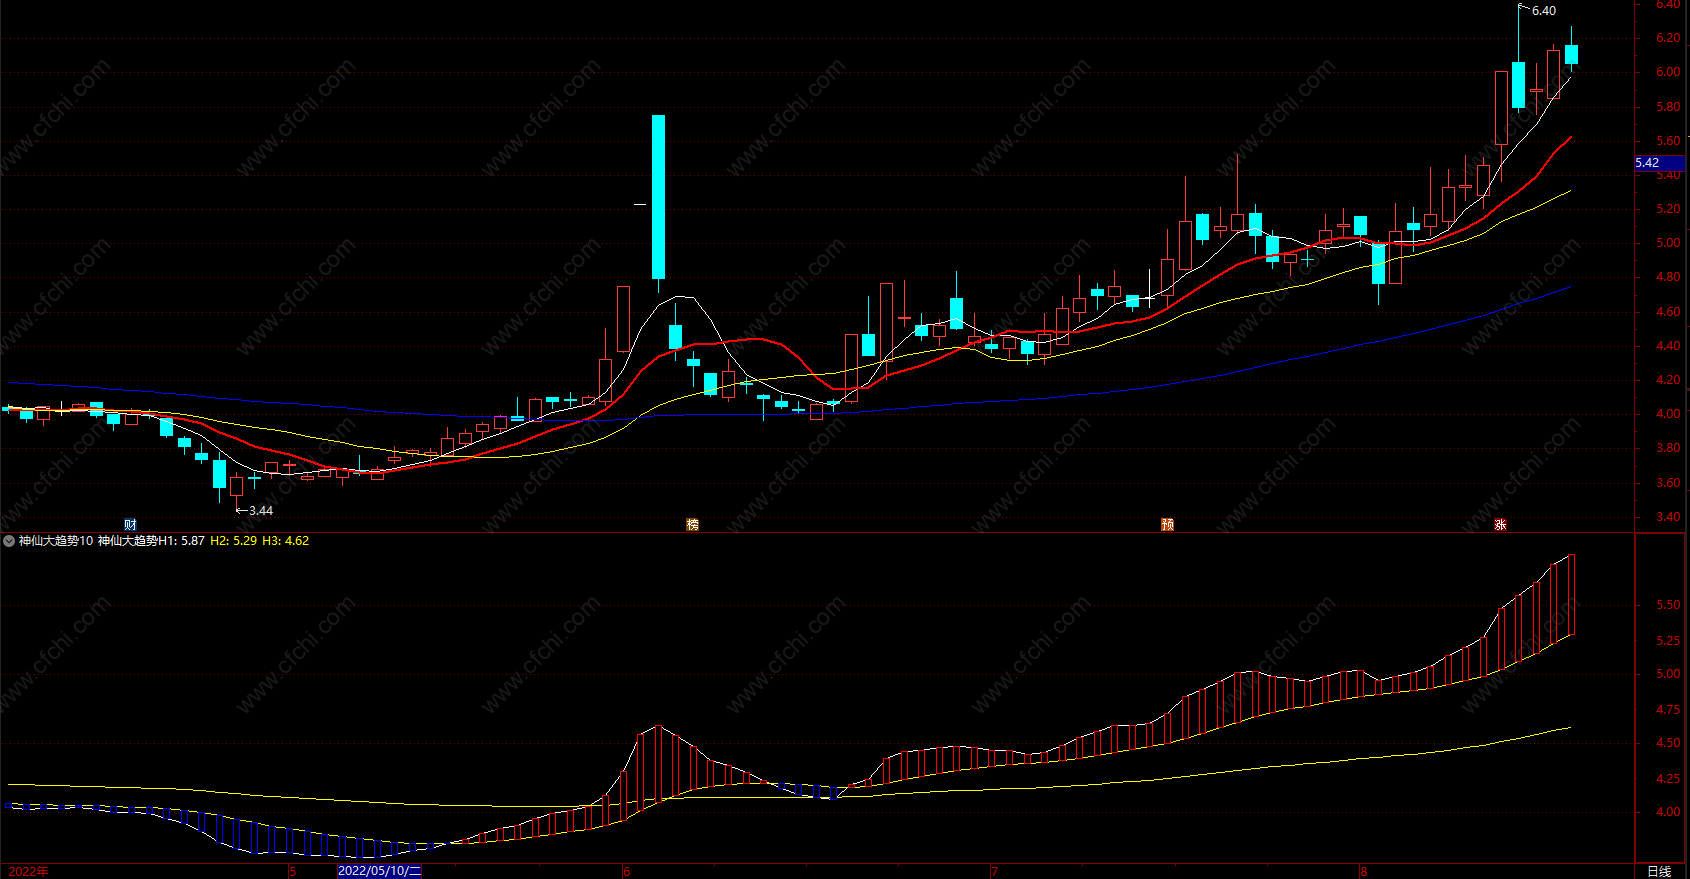Click the 6.00 price axis label

pyautogui.click(x=1668, y=72)
